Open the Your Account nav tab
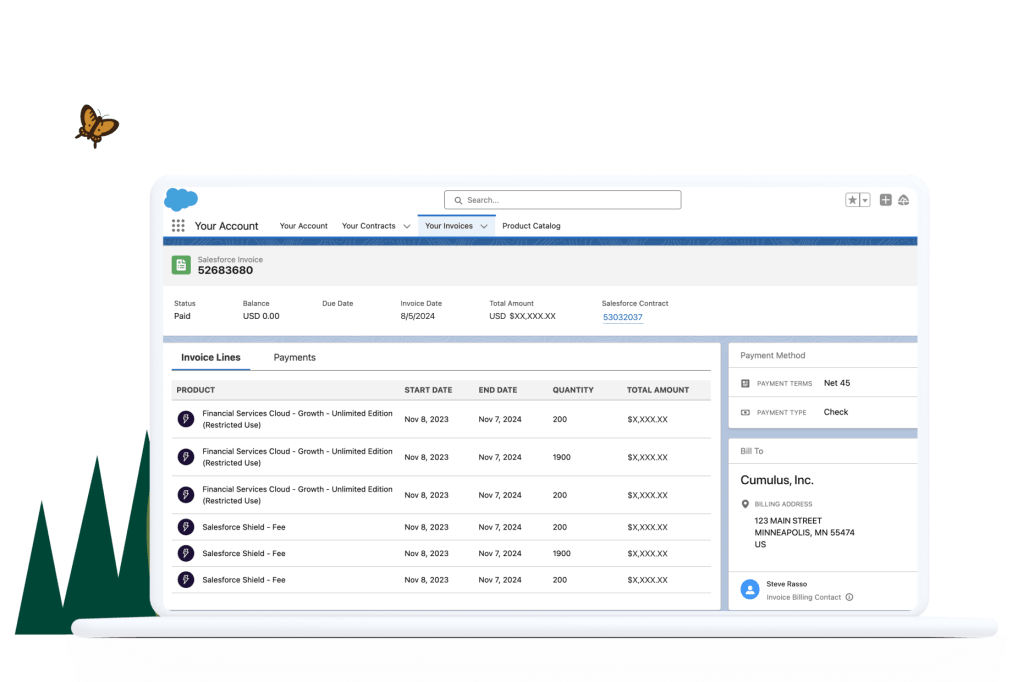Image resolution: width=1023 pixels, height=682 pixels. 303,226
